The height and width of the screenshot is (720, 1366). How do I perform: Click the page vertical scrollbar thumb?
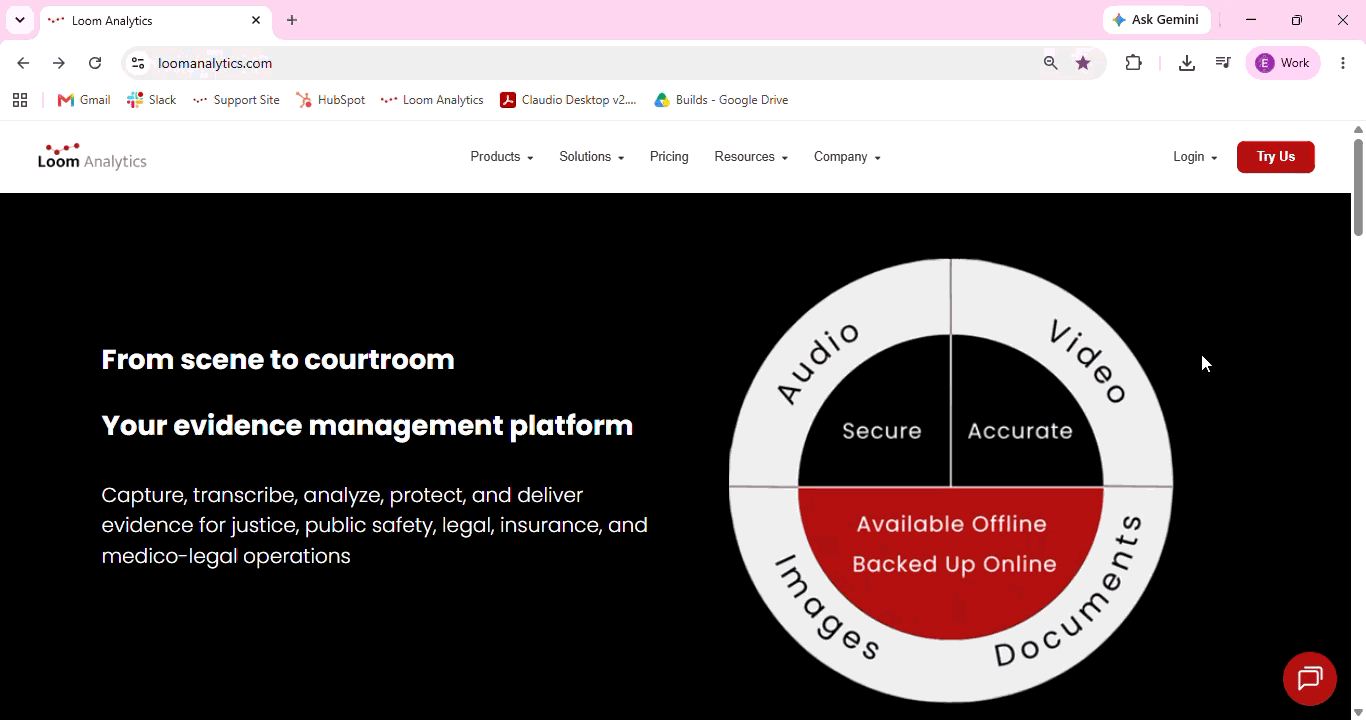point(1358,187)
